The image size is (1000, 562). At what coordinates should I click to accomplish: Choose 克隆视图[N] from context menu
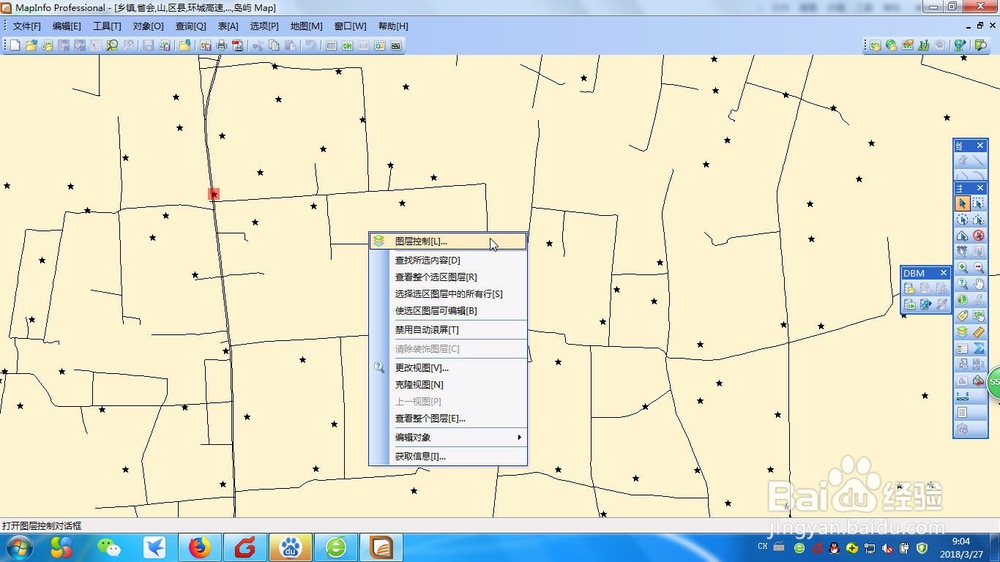pos(448,385)
